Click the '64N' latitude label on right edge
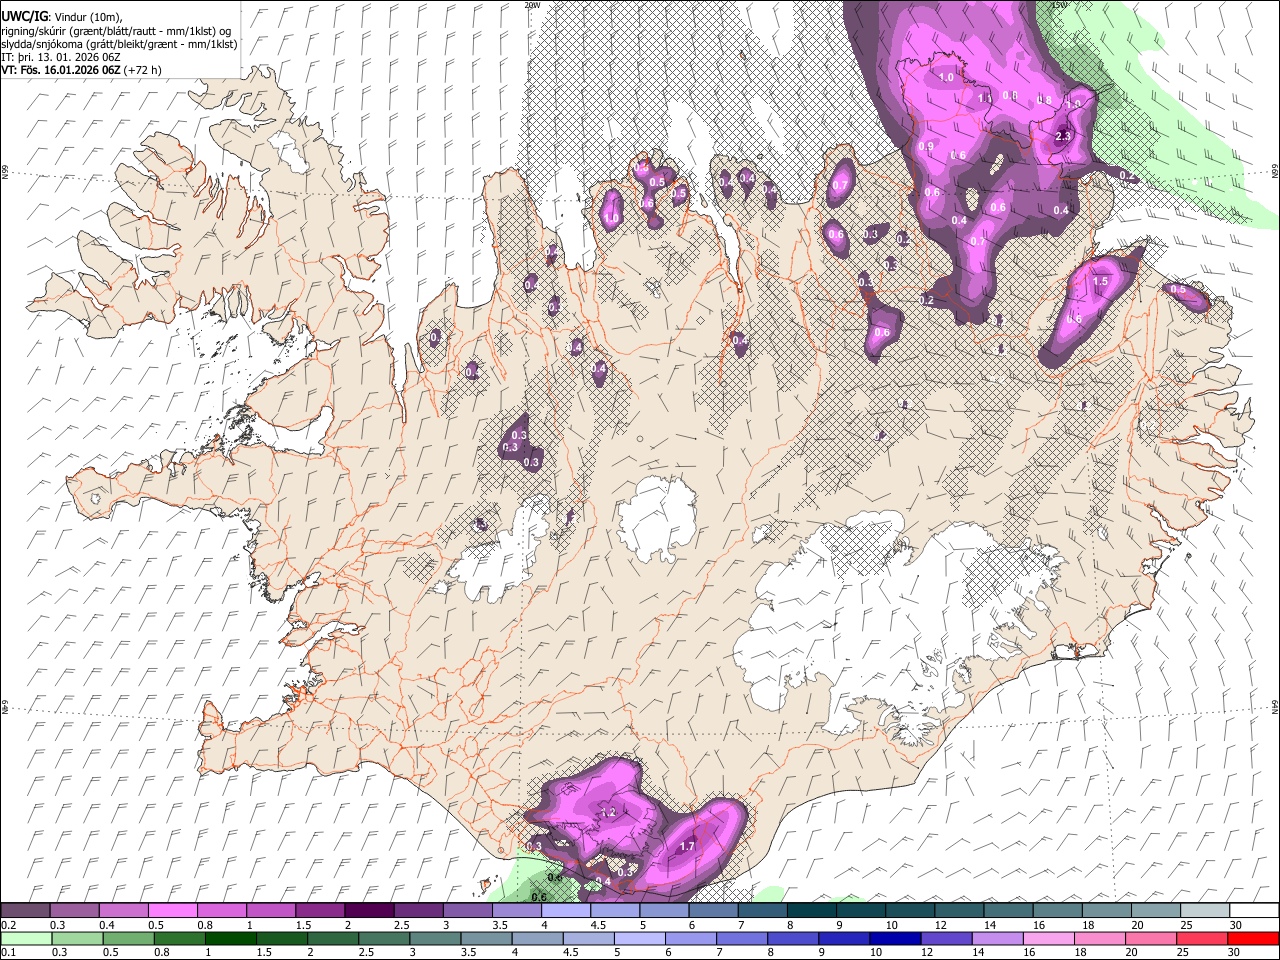 1275,707
